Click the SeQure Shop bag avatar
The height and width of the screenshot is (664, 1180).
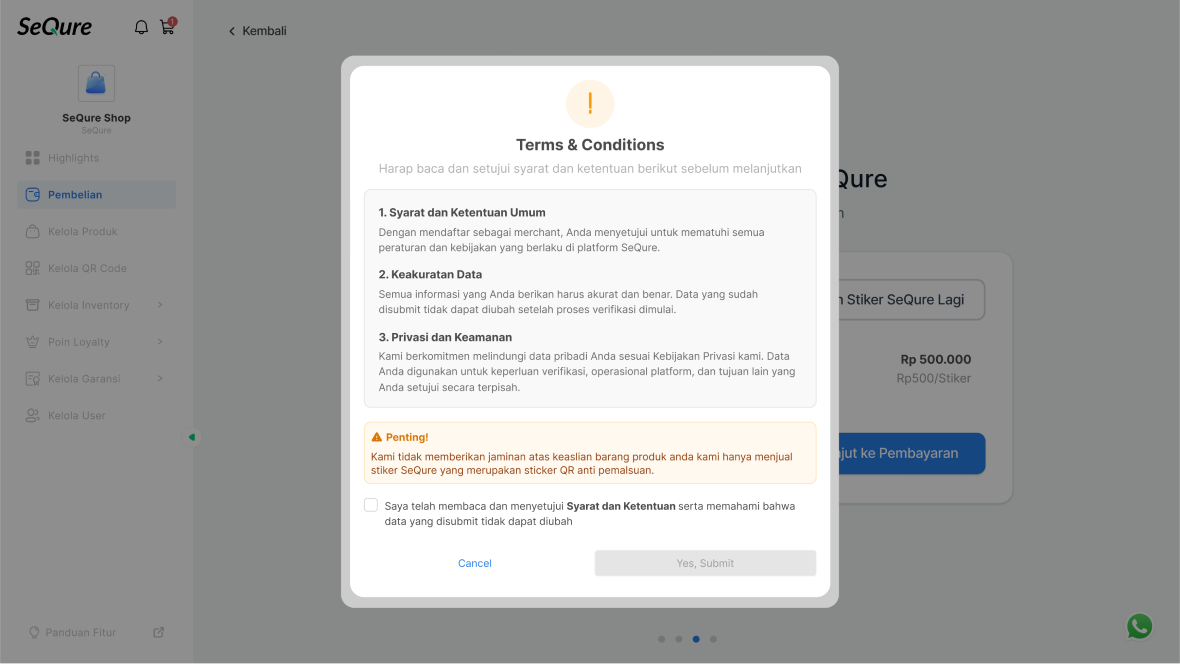click(96, 83)
